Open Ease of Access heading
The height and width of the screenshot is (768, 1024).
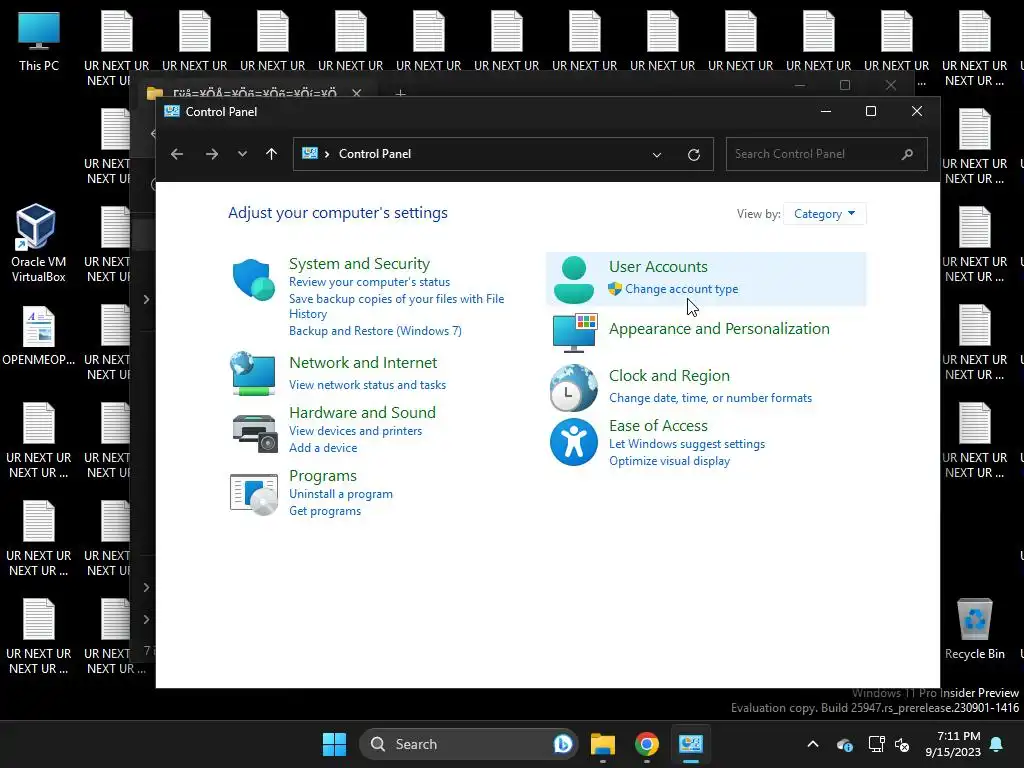658,426
